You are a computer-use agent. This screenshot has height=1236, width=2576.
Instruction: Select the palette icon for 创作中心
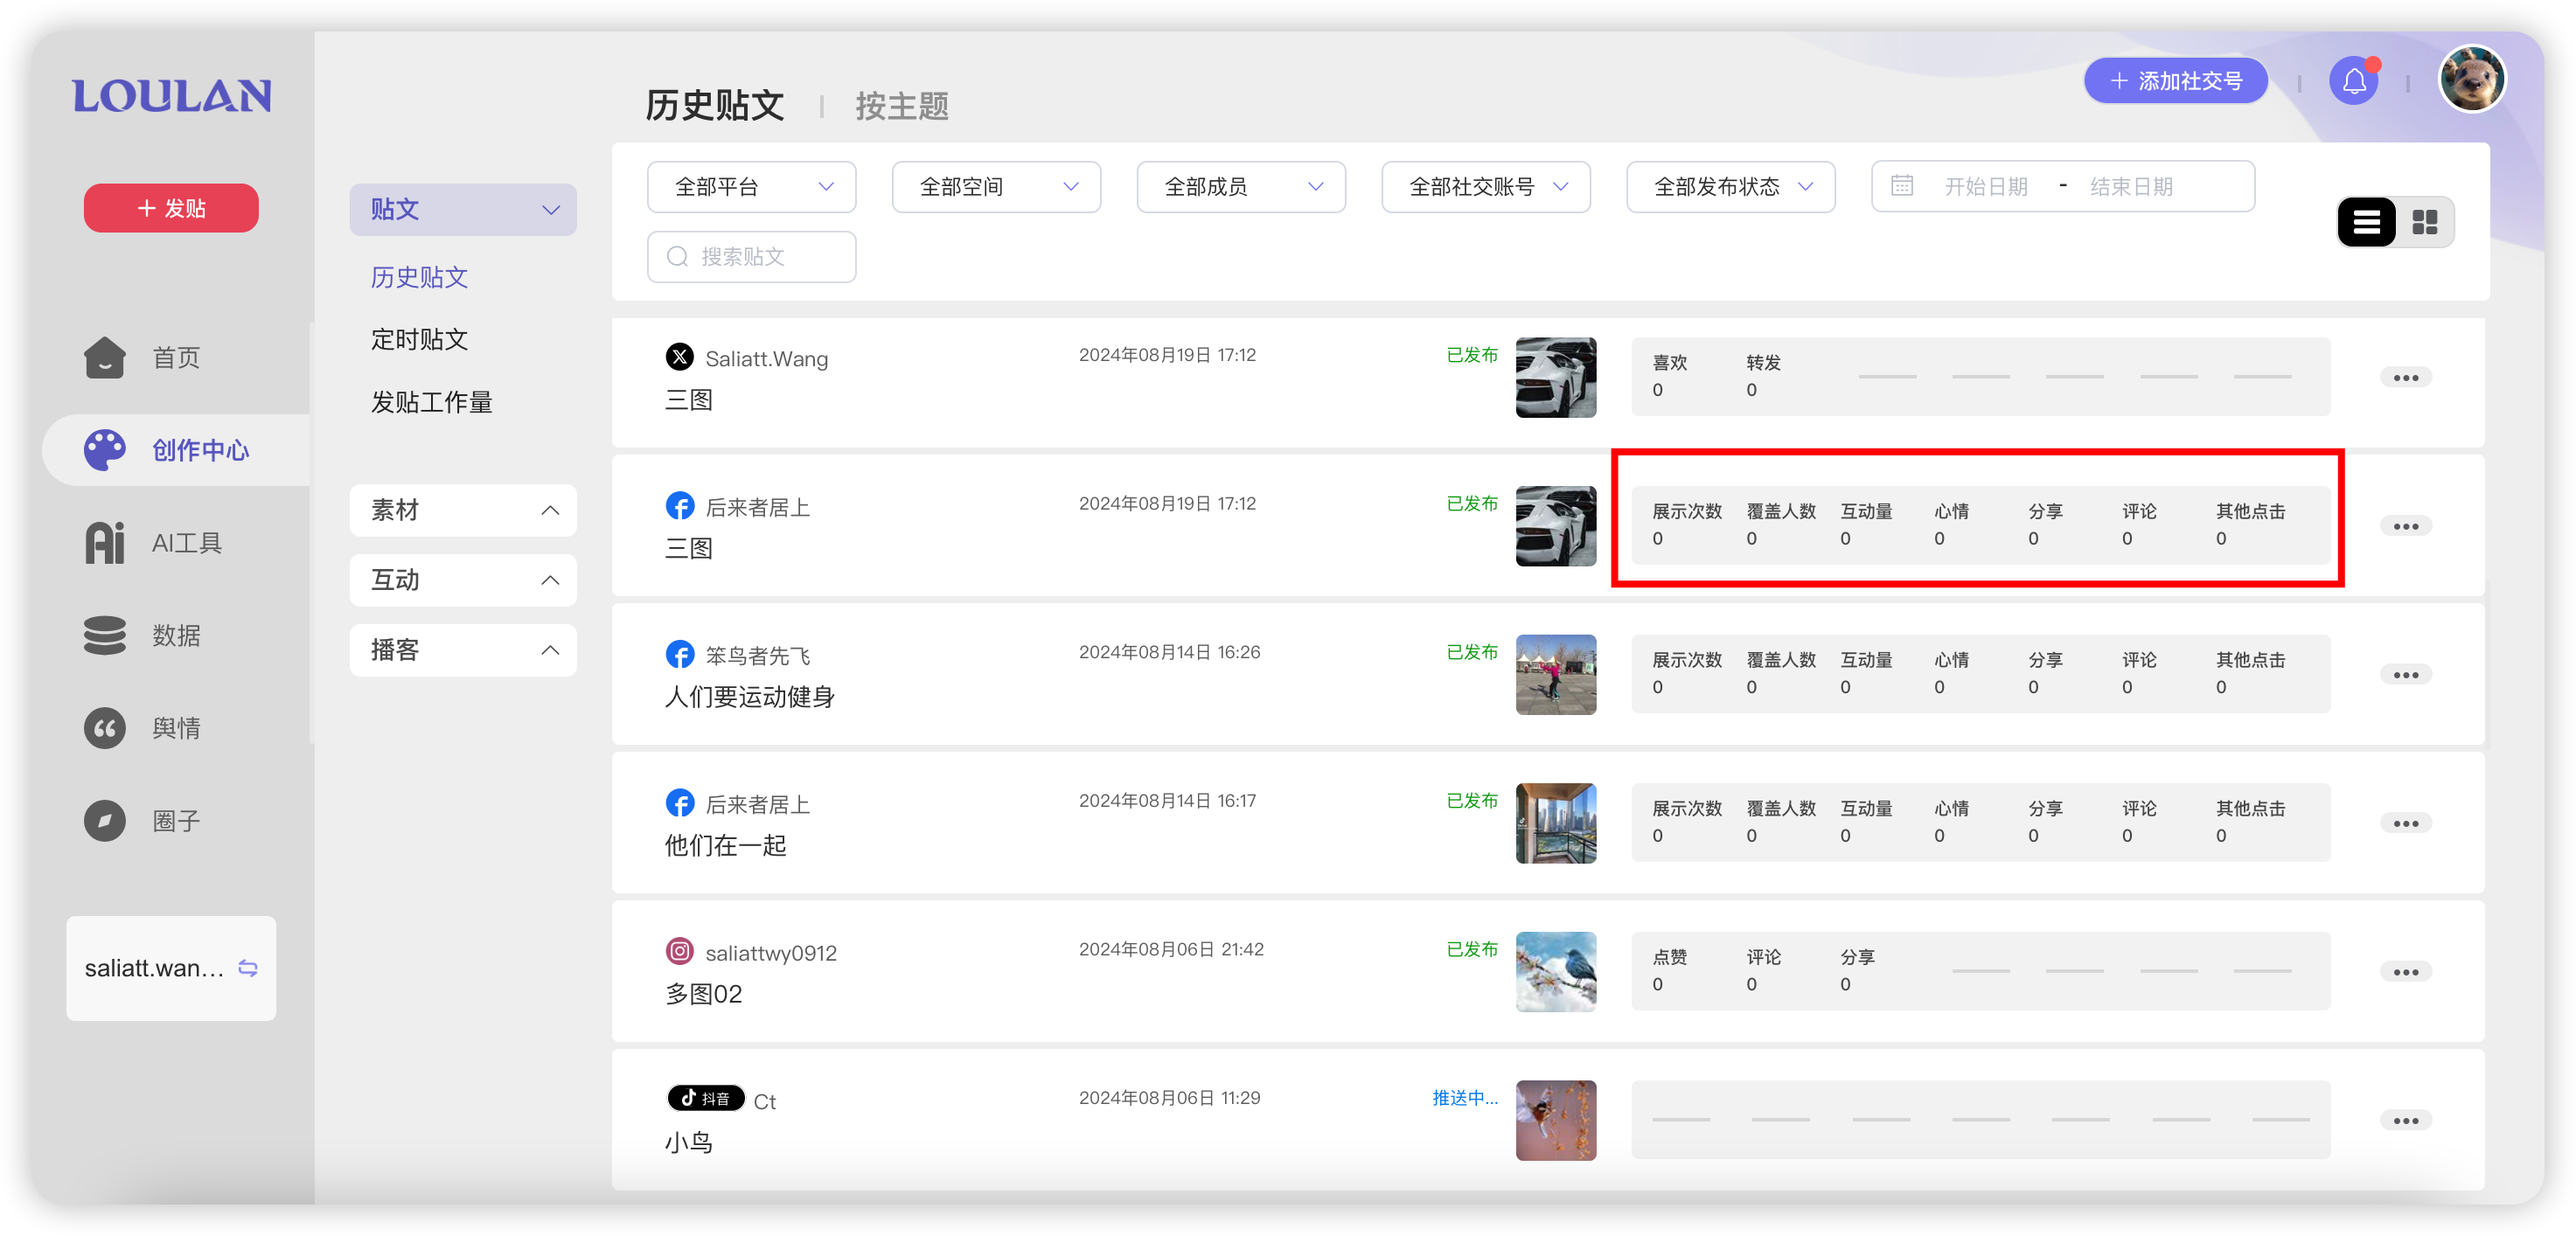point(104,450)
